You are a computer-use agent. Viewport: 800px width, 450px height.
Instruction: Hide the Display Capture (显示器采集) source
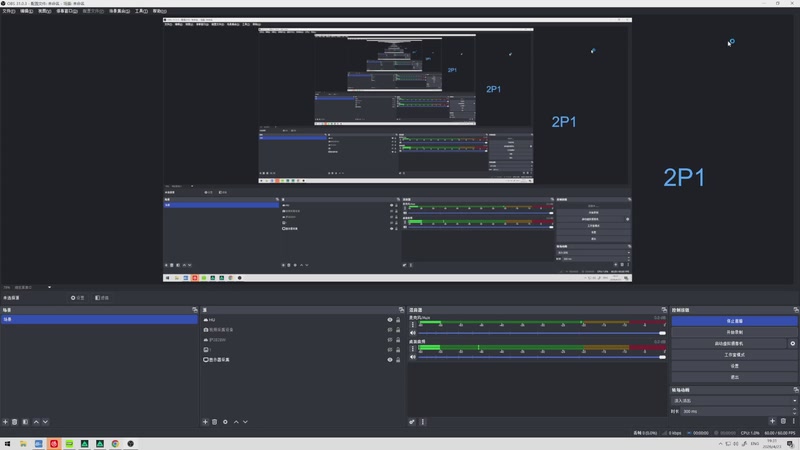[x=390, y=360]
